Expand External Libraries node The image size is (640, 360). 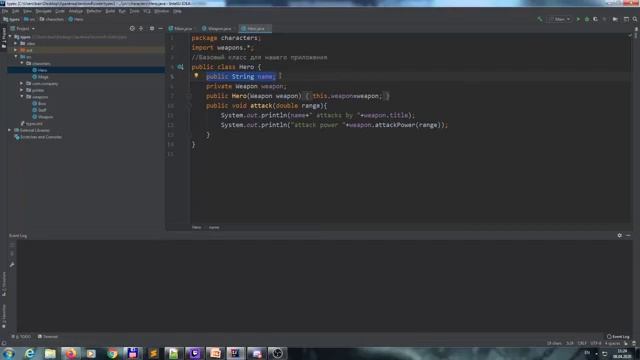[10, 130]
